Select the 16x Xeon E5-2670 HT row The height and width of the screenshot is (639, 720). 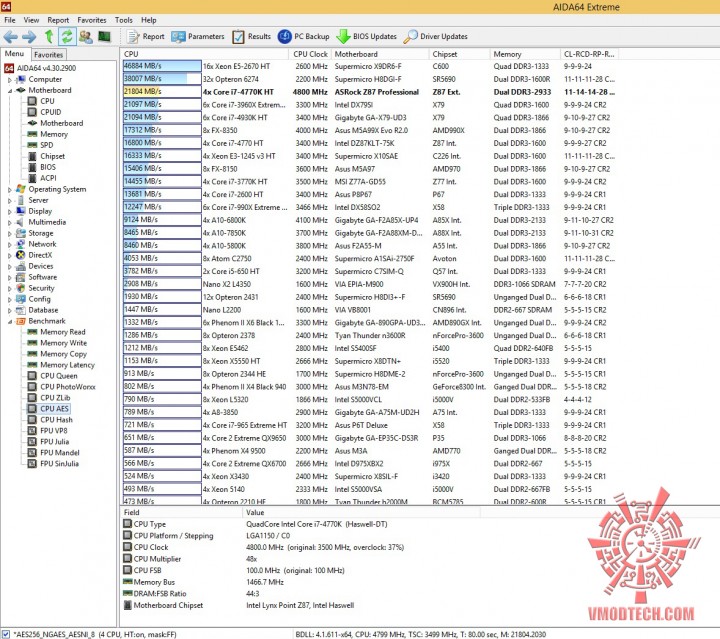point(370,66)
